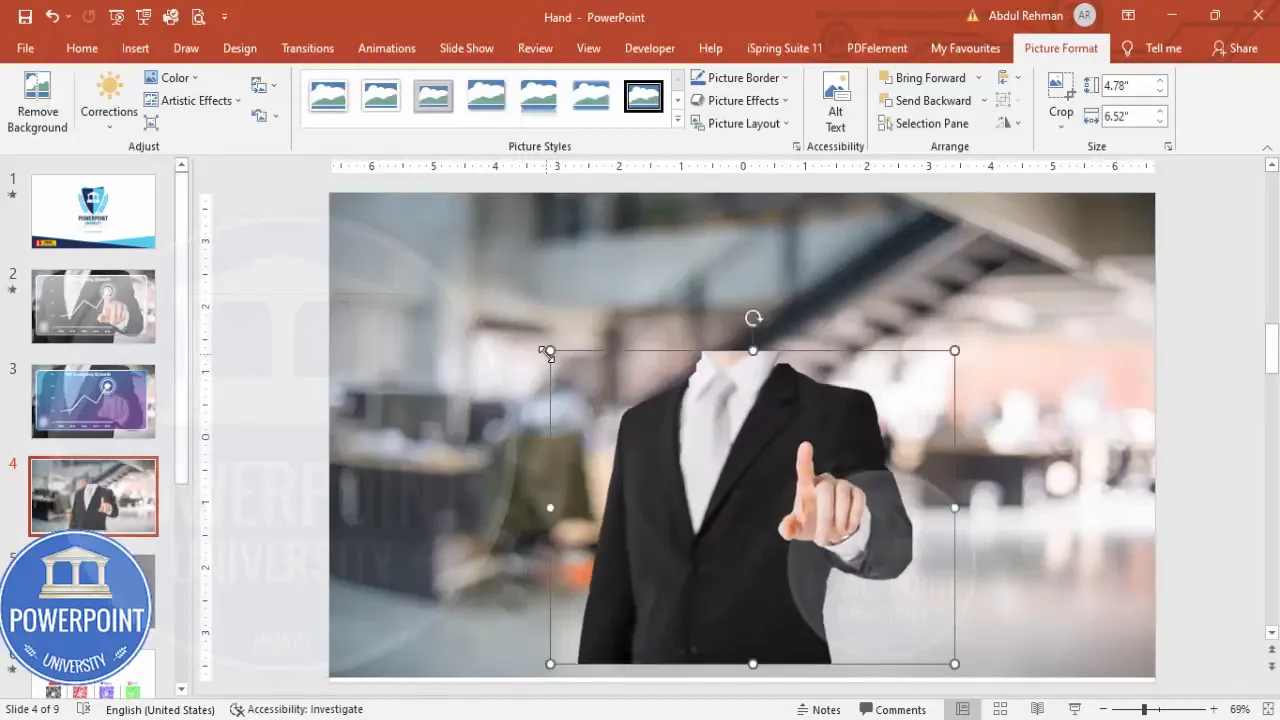Open the File tab
The height and width of the screenshot is (720, 1280).
[x=25, y=48]
